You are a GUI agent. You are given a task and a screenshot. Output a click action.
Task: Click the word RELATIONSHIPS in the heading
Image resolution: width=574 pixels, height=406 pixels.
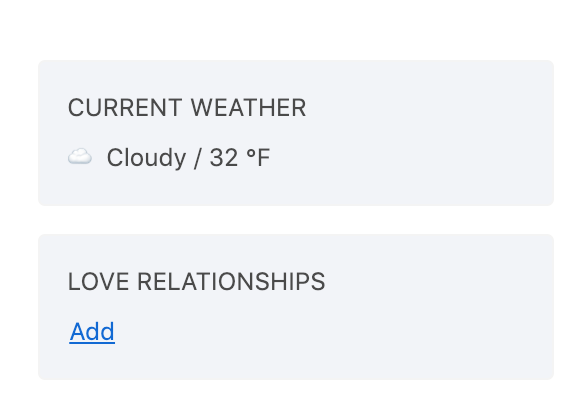click(231, 282)
